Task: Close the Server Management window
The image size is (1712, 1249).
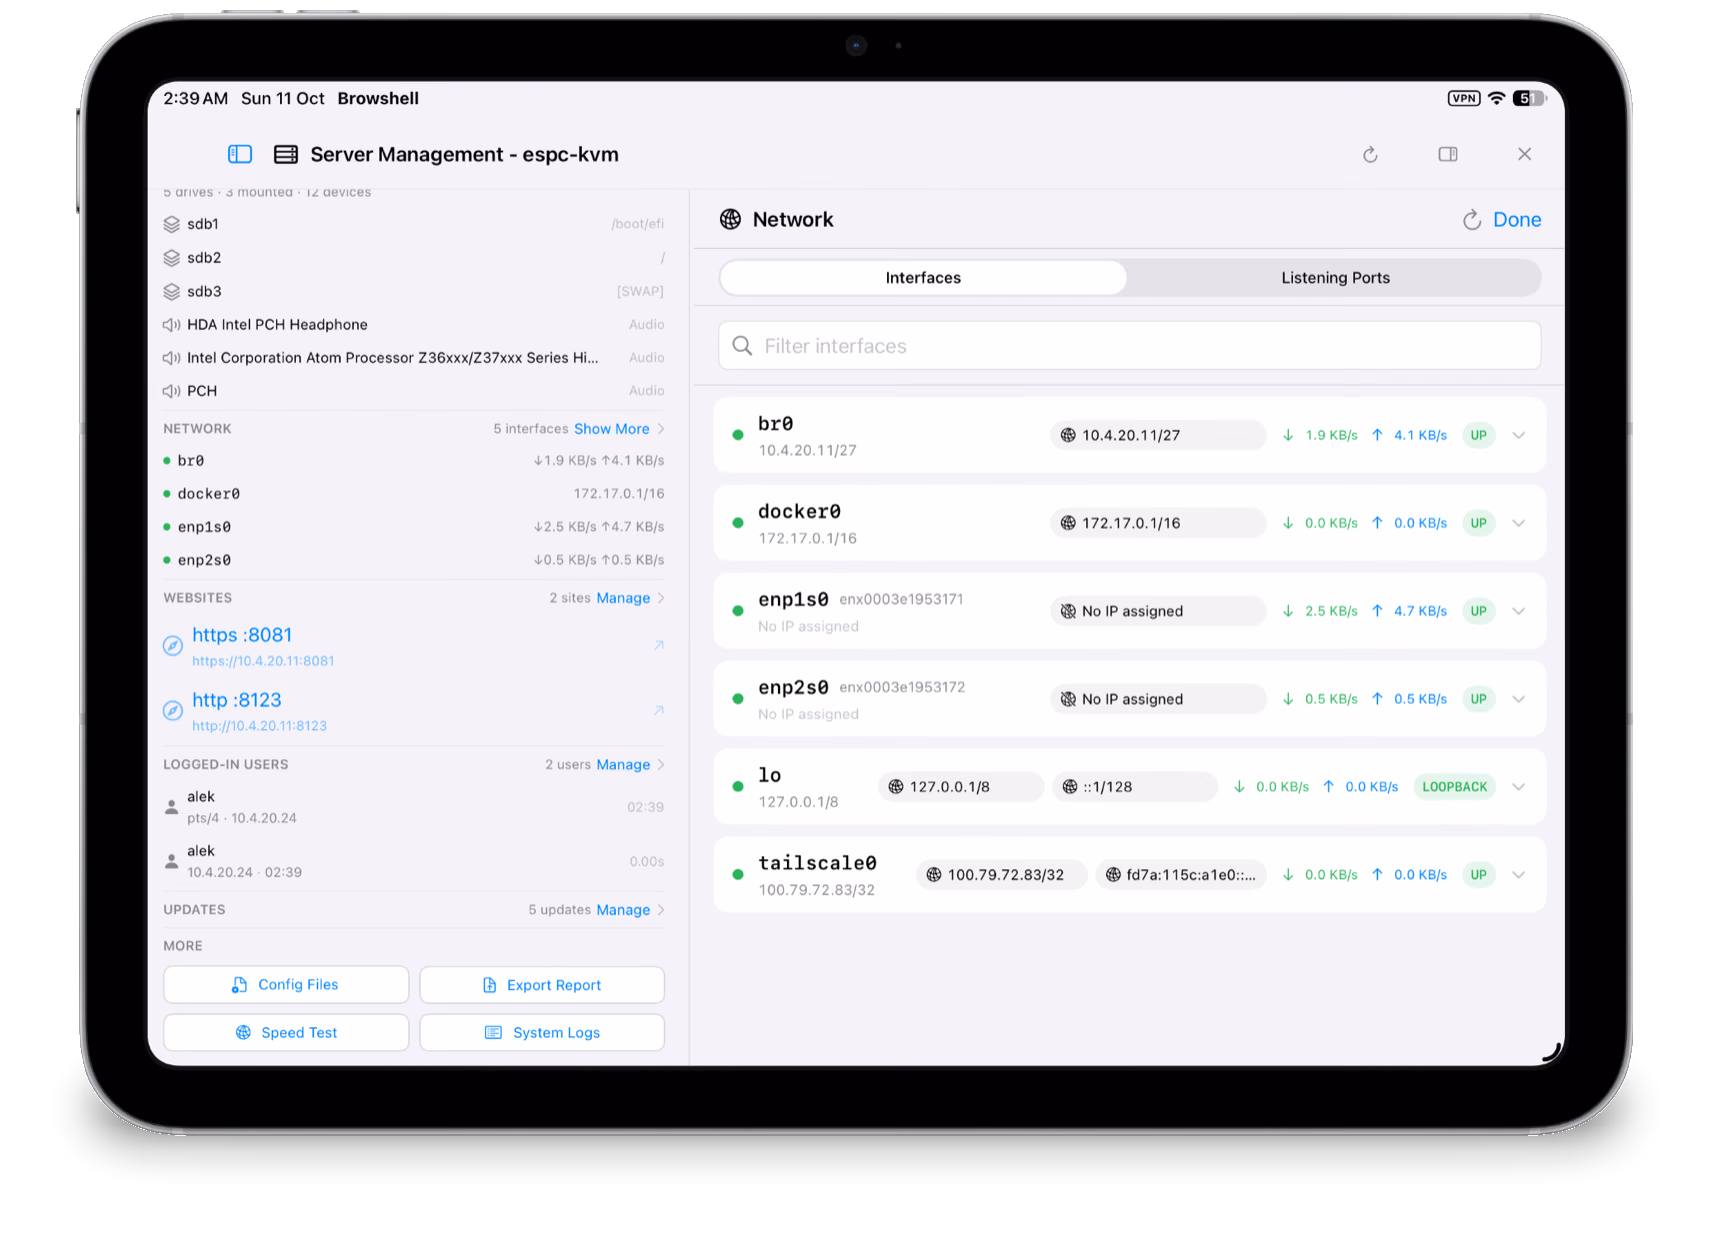Action: click(x=1524, y=154)
